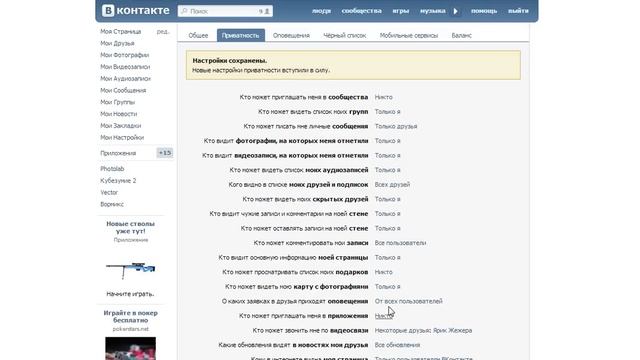Viewport: 640px width, 360px height.
Task: Open музыка in the top navigation
Action: tap(432, 11)
